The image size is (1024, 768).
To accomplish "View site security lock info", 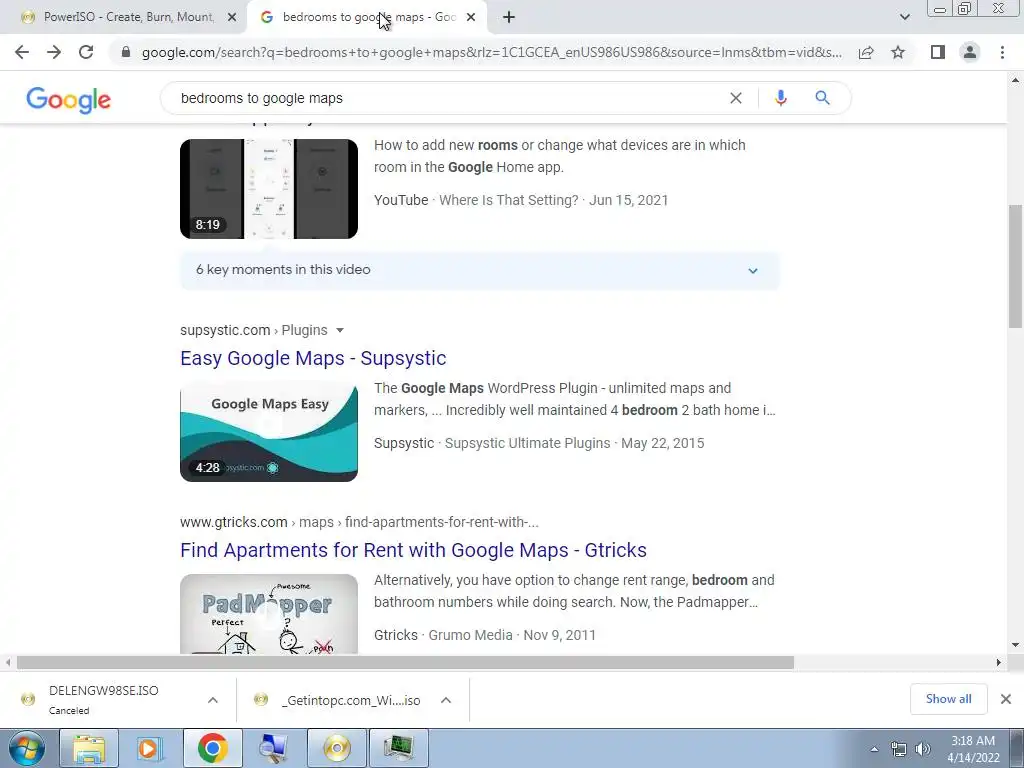I will point(126,52).
